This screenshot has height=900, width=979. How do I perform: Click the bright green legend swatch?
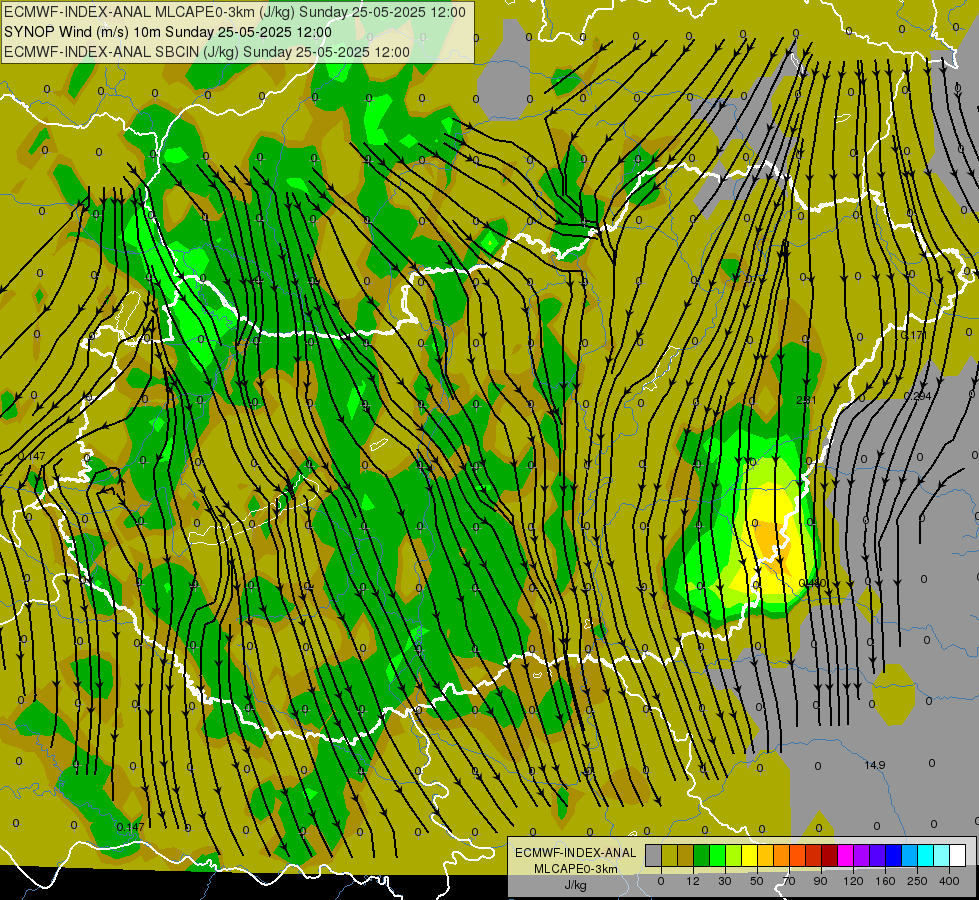coord(718,855)
